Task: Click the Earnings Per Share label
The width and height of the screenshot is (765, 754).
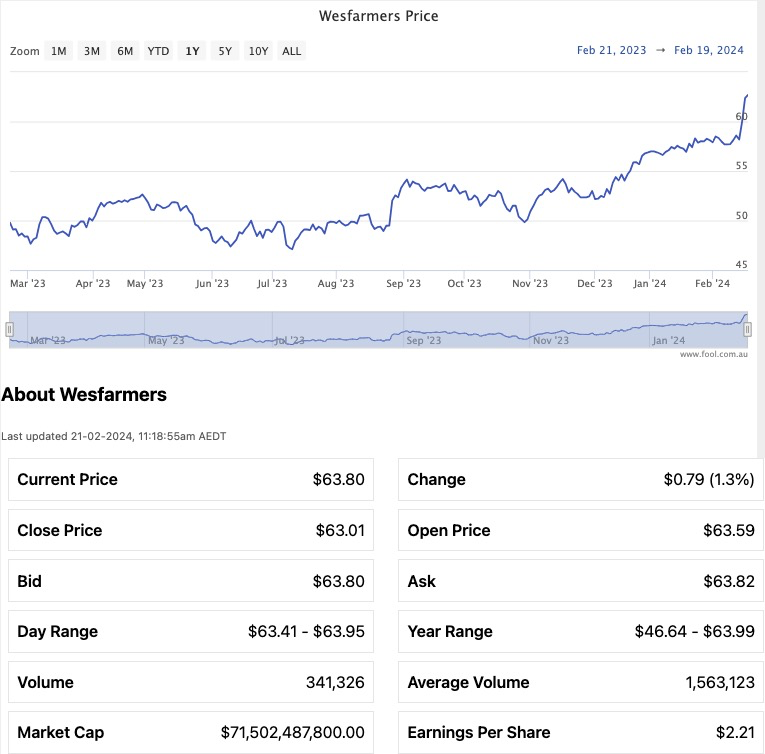Action: (479, 733)
